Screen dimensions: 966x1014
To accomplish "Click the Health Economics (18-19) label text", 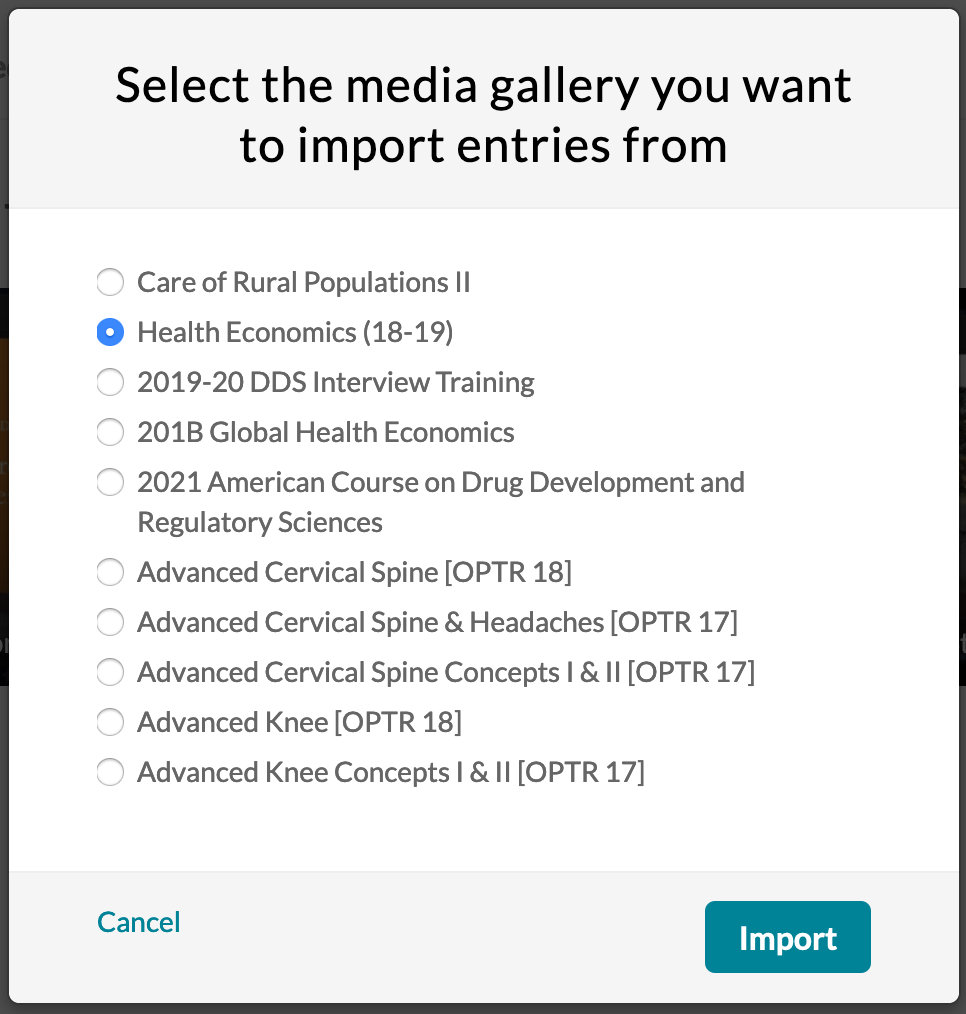I will 295,332.
